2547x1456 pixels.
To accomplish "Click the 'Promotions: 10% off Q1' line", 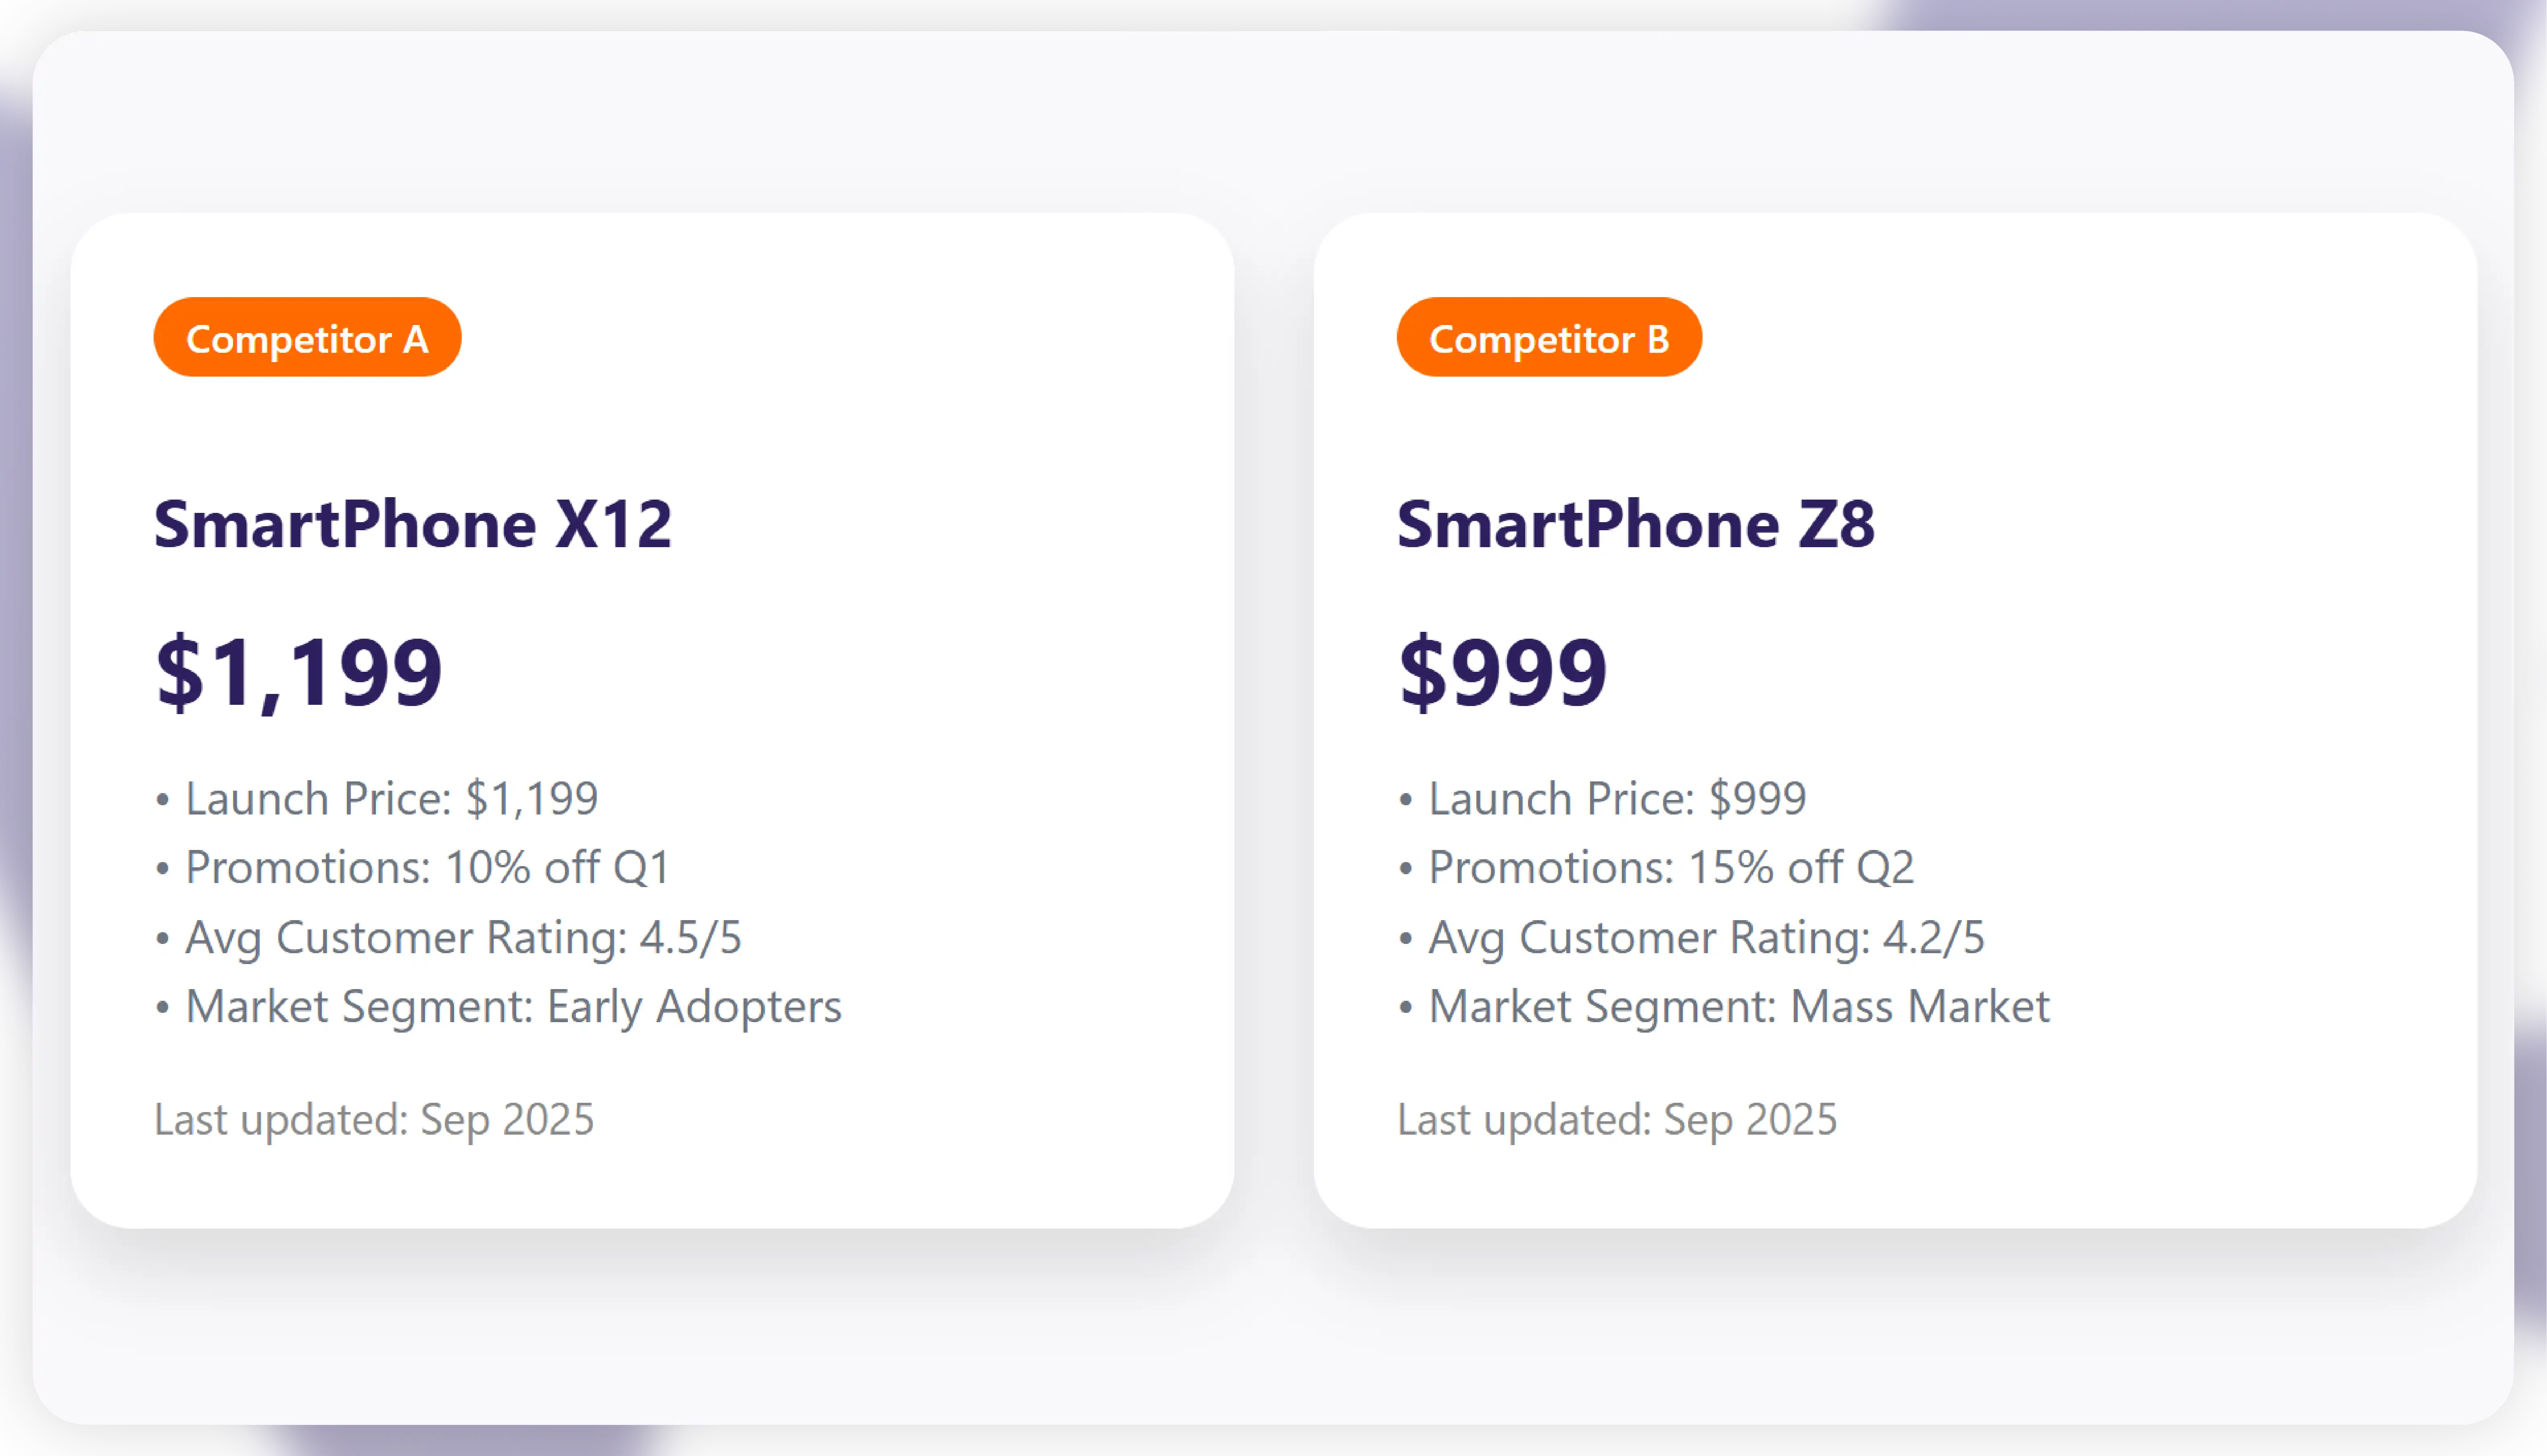I will tap(427, 867).
